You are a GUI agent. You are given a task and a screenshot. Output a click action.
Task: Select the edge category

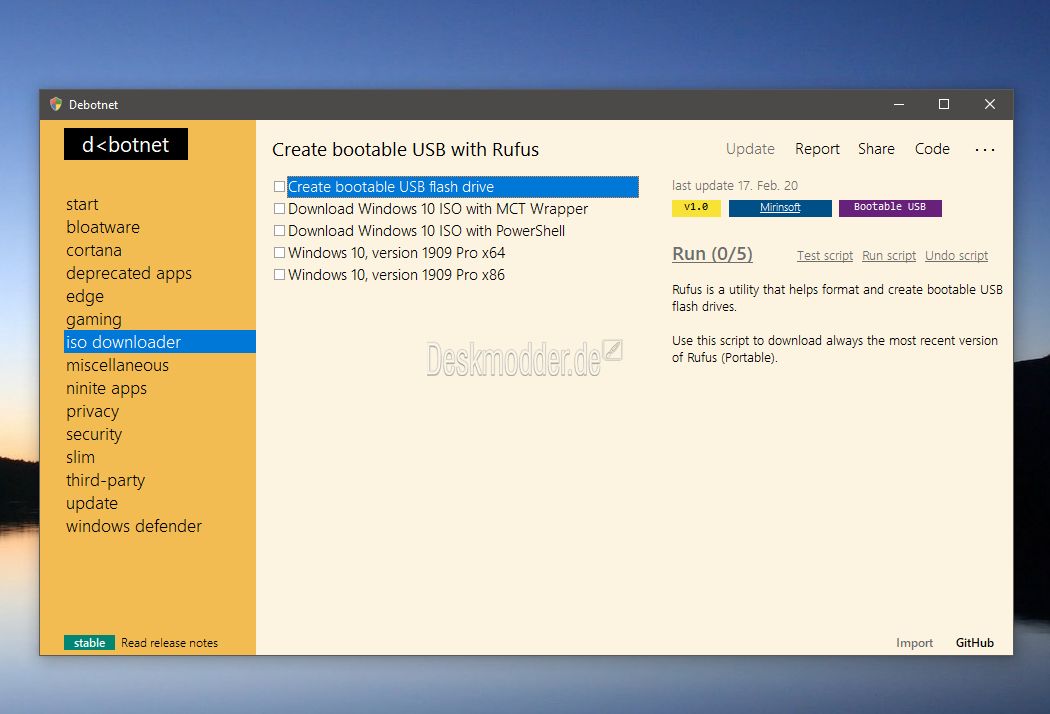(x=85, y=297)
